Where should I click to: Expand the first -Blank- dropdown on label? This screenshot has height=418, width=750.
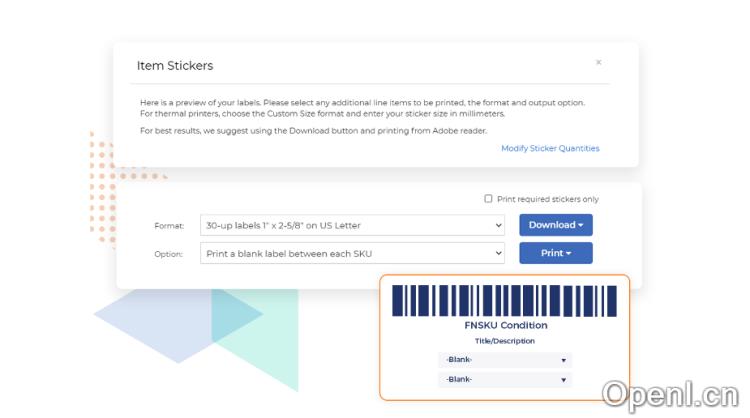coord(505,360)
